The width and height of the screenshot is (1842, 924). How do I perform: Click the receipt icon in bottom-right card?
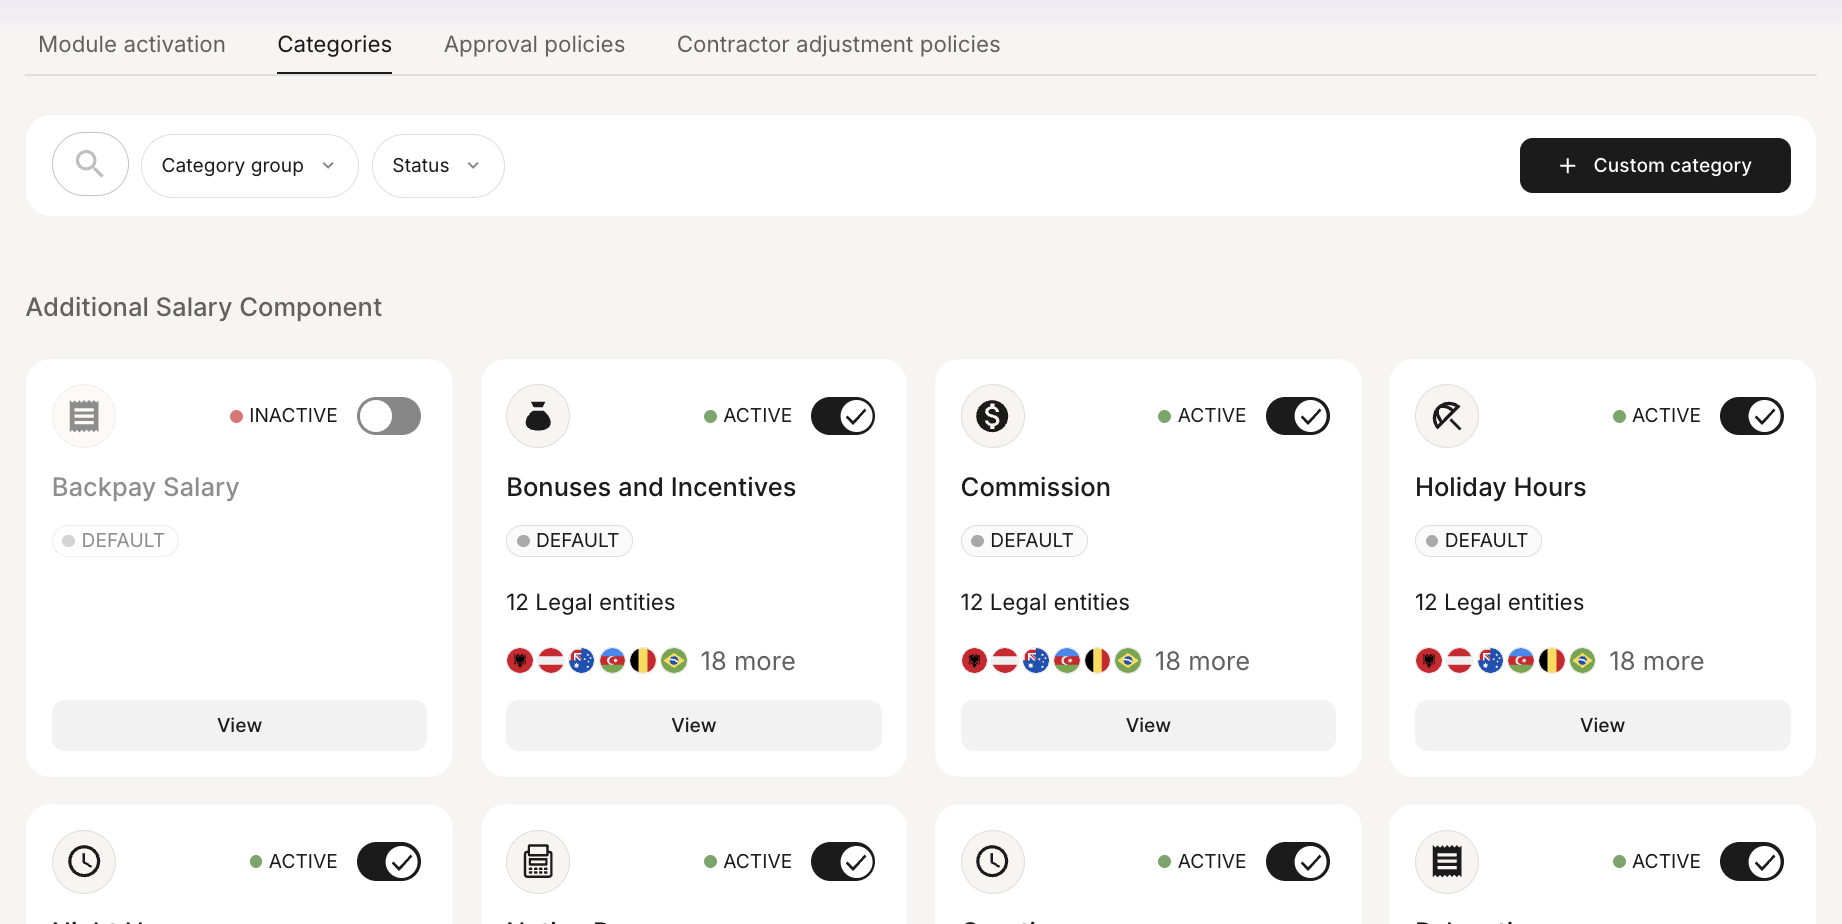(x=1447, y=861)
